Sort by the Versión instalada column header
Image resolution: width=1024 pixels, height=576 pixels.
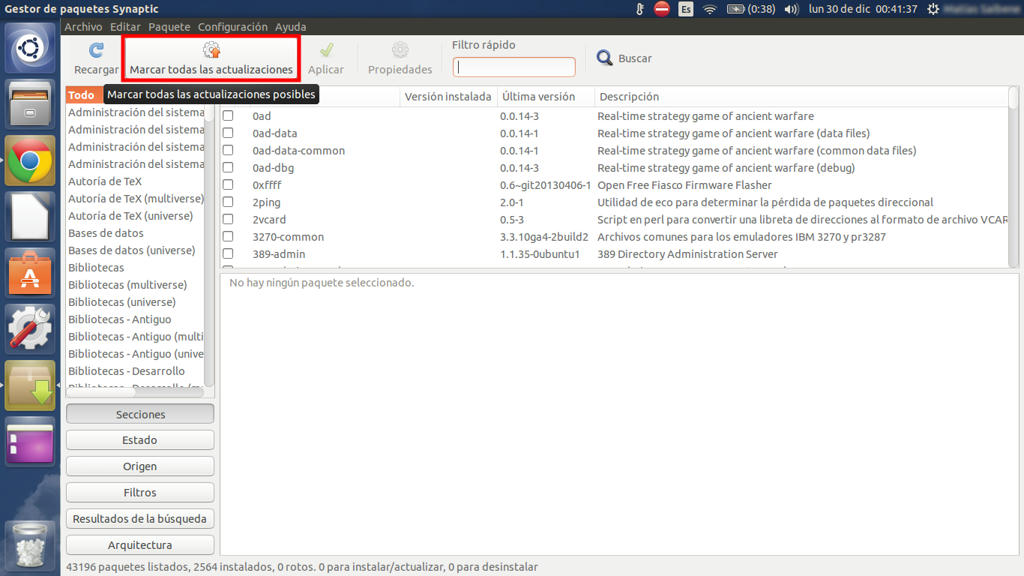point(448,97)
